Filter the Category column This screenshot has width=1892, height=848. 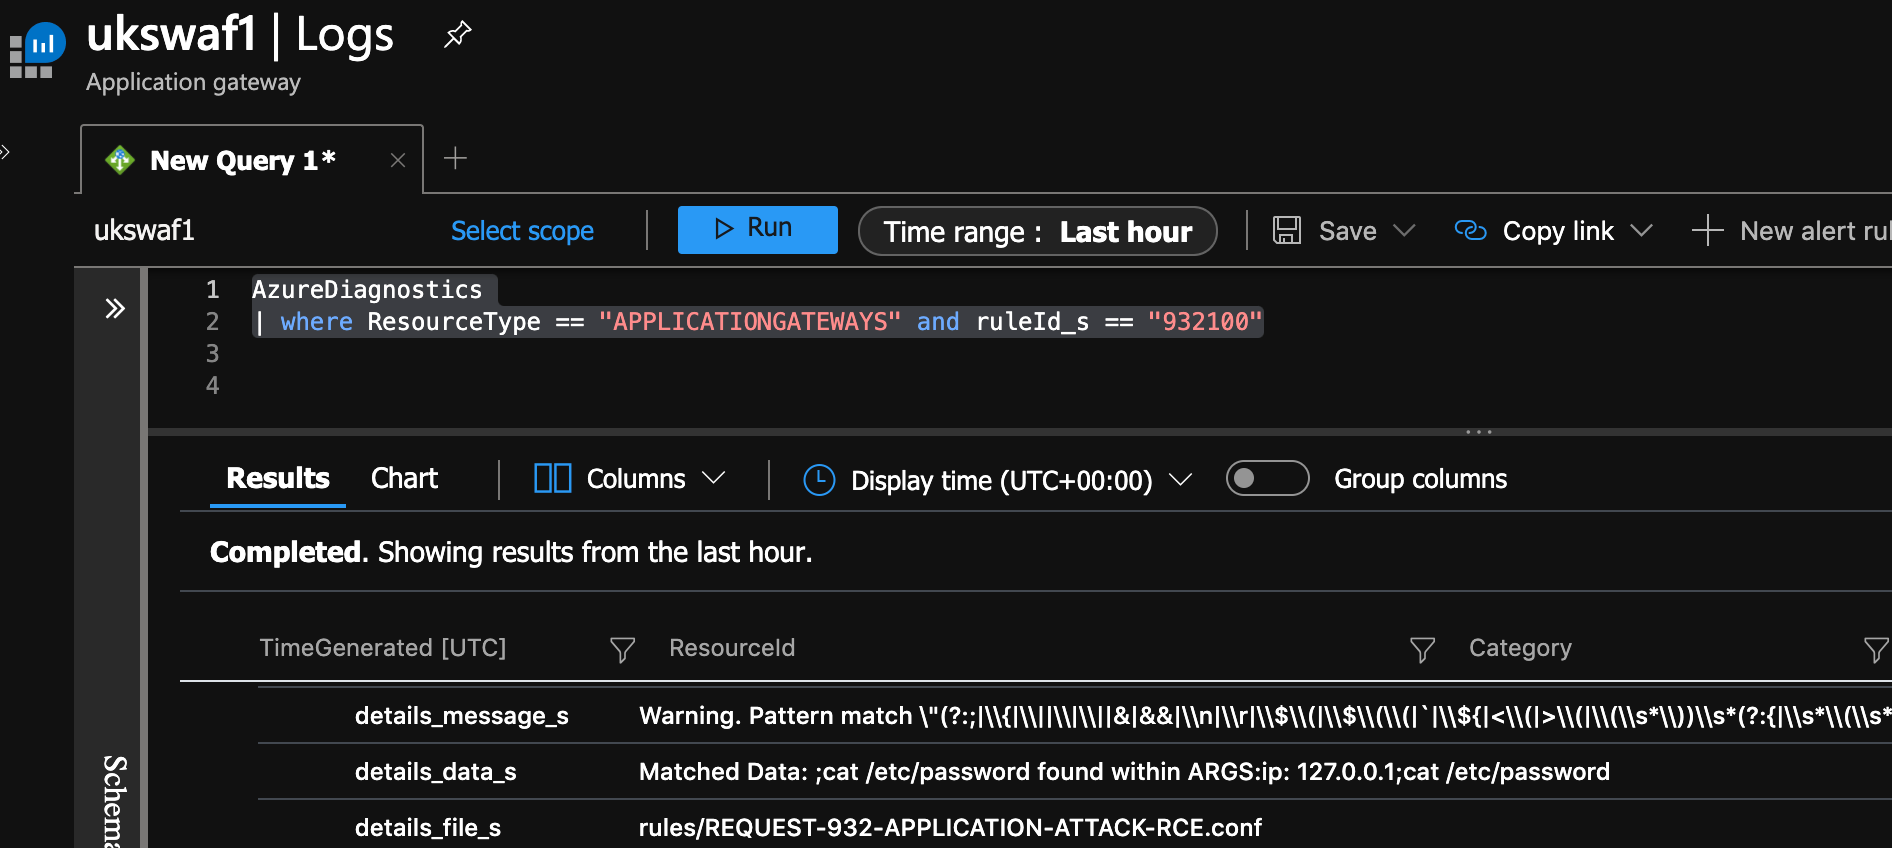1877,650
